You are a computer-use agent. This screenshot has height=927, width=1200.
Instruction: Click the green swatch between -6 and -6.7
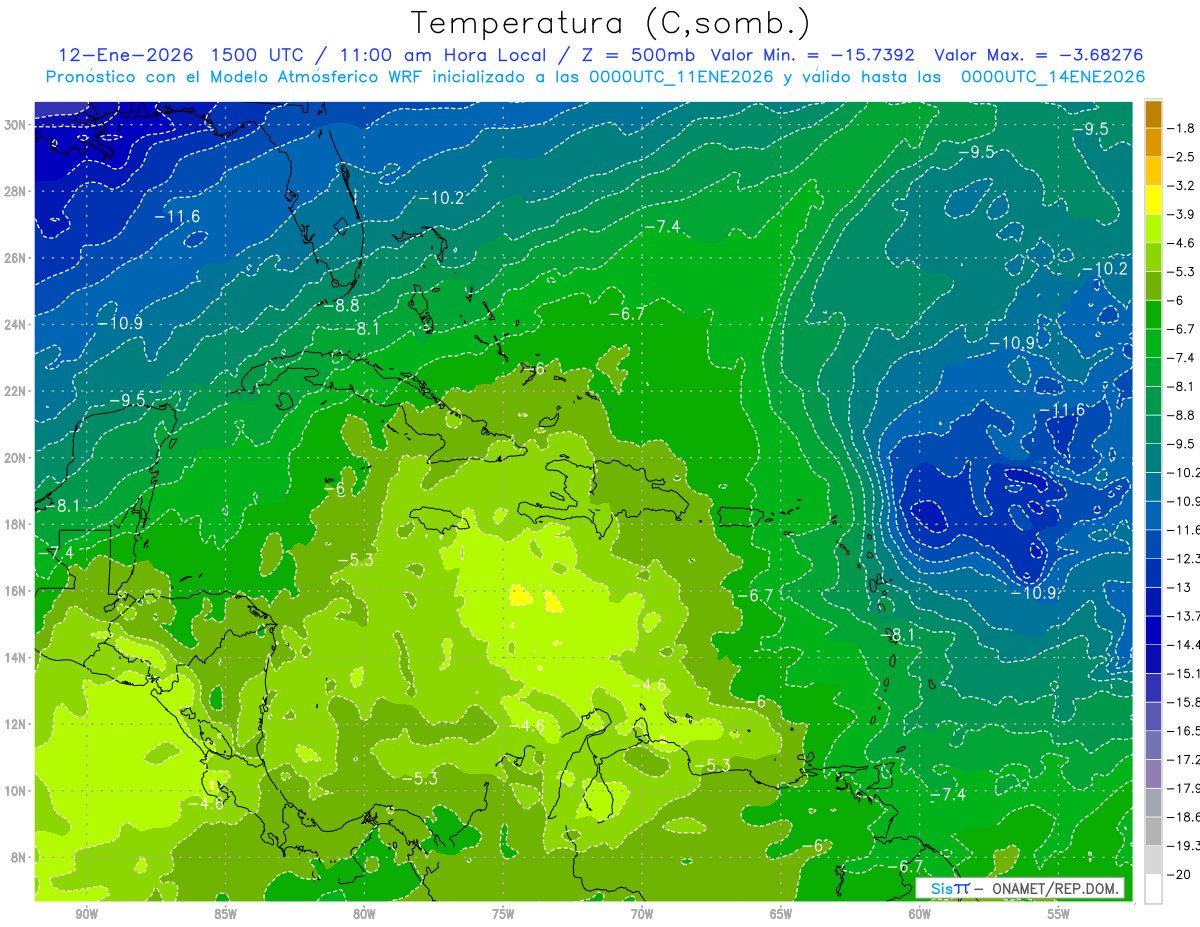click(1153, 315)
